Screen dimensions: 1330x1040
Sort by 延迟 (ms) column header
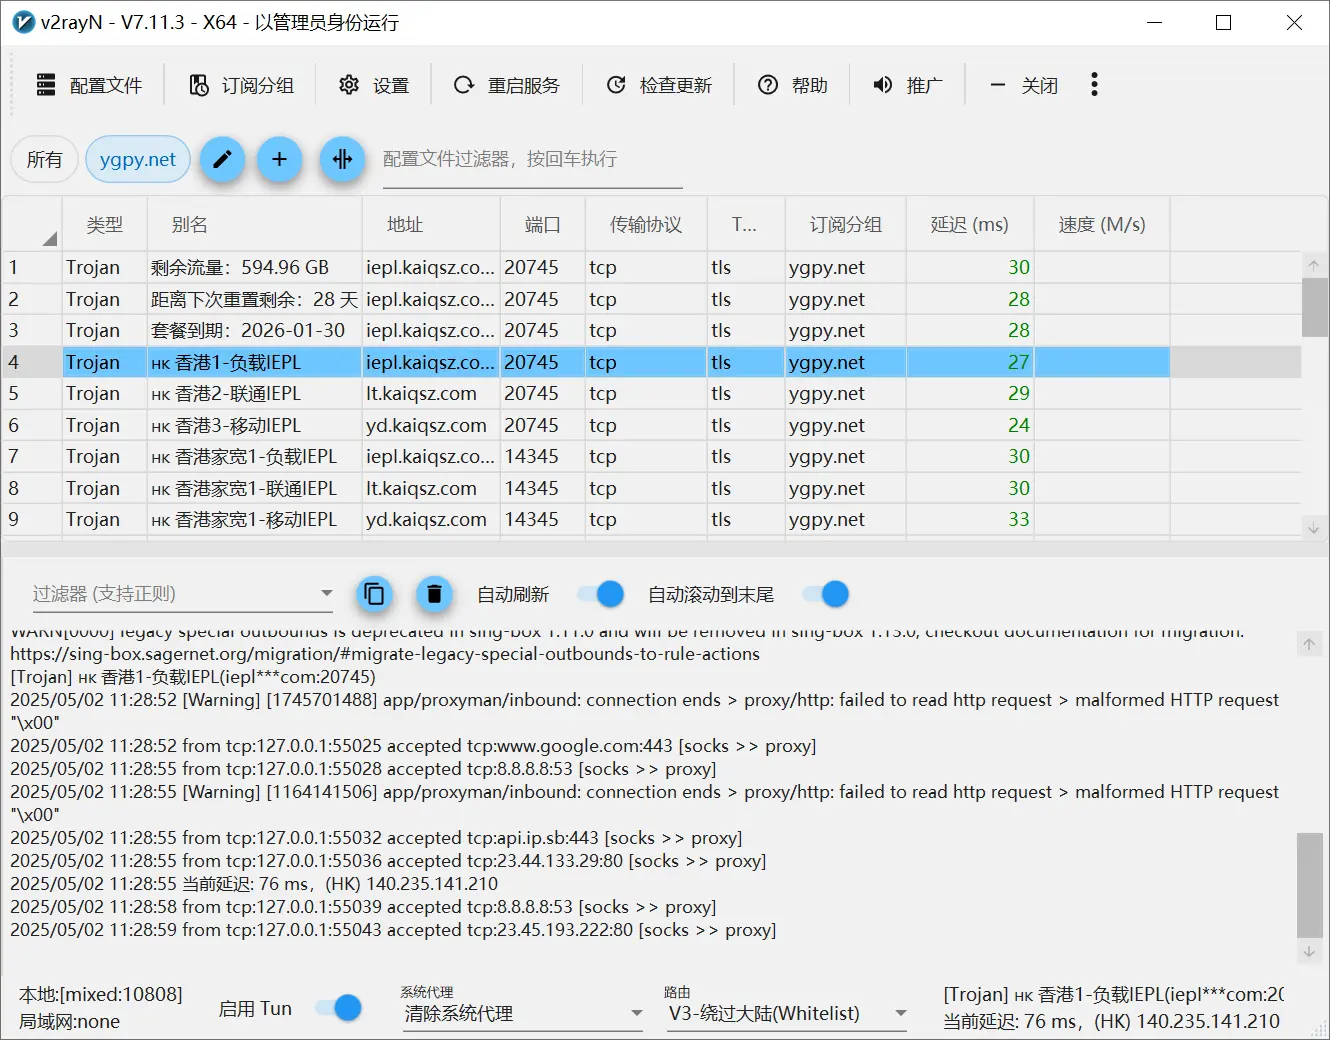coord(970,225)
